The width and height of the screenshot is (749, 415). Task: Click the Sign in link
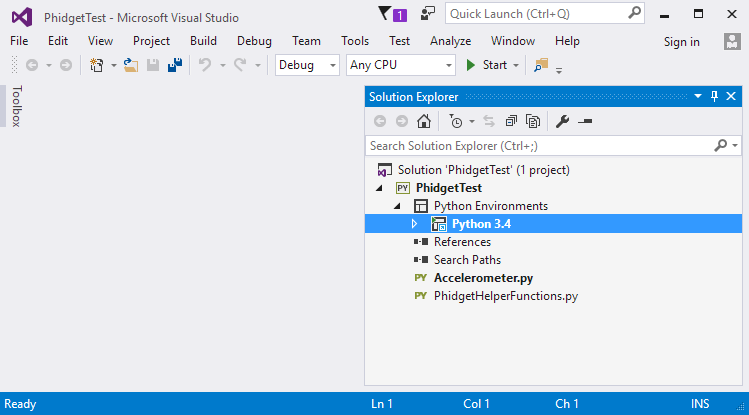click(682, 42)
